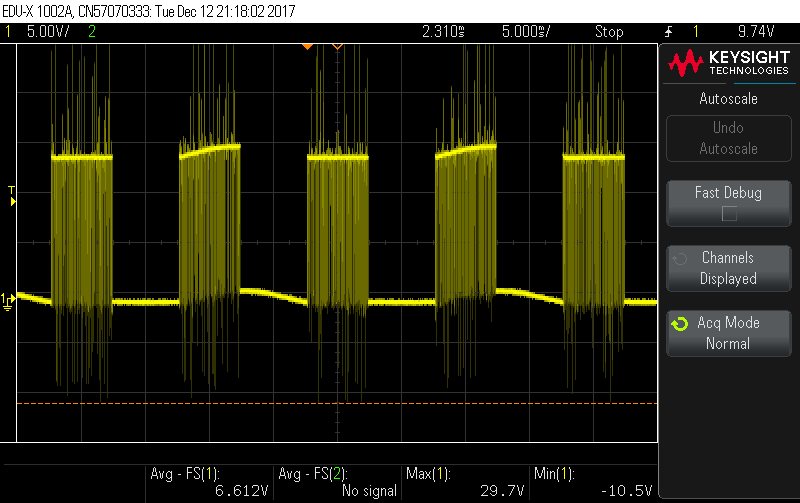The width and height of the screenshot is (800, 503).
Task: Open the Channels Displayed softkey
Action: click(x=729, y=268)
